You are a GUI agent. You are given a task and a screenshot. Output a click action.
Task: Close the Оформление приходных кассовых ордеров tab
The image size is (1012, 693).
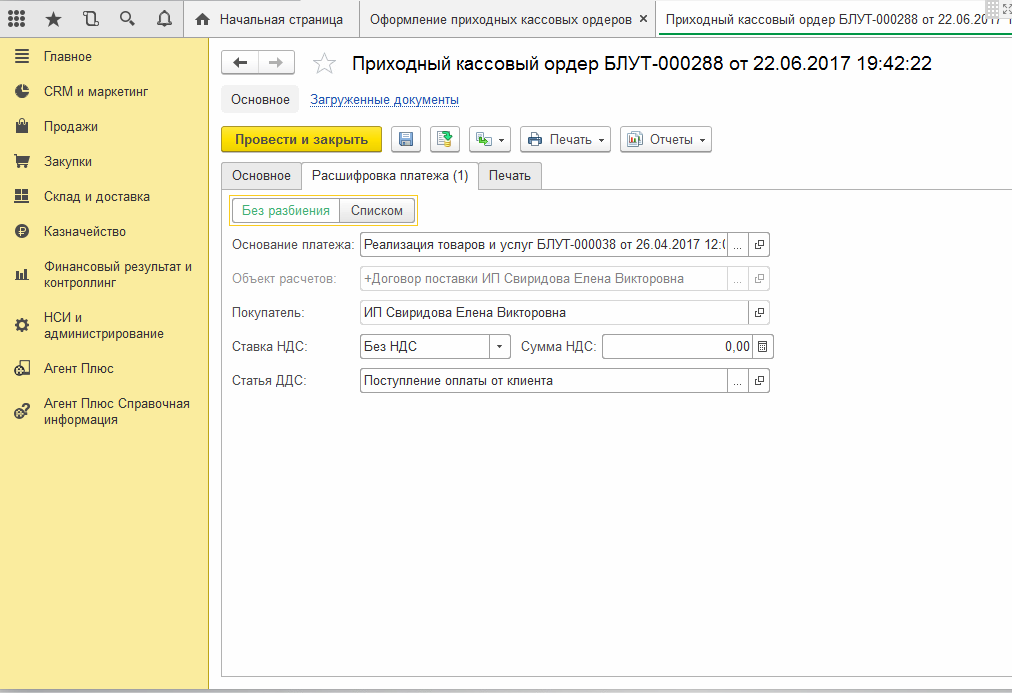tap(642, 19)
